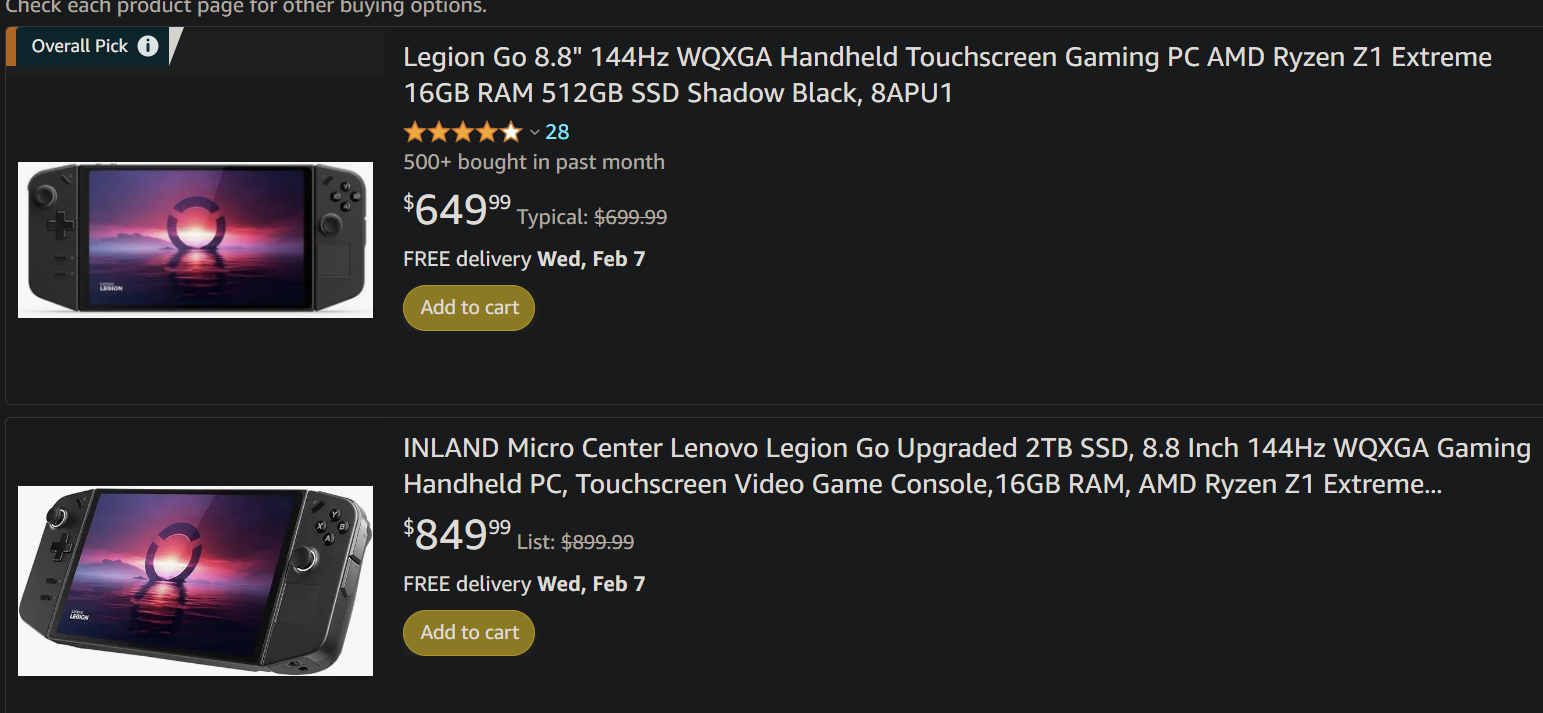Image resolution: width=1543 pixels, height=713 pixels.
Task: Click the five-star rating icons
Action: coord(462,132)
